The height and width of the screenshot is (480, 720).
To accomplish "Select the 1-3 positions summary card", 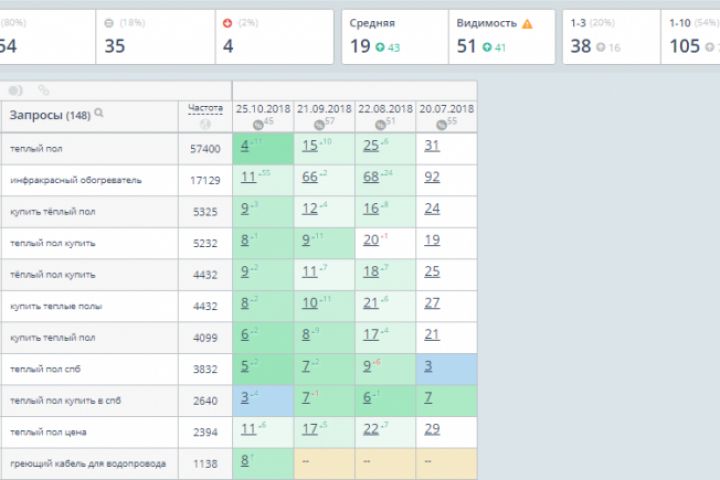I will (x=612, y=37).
